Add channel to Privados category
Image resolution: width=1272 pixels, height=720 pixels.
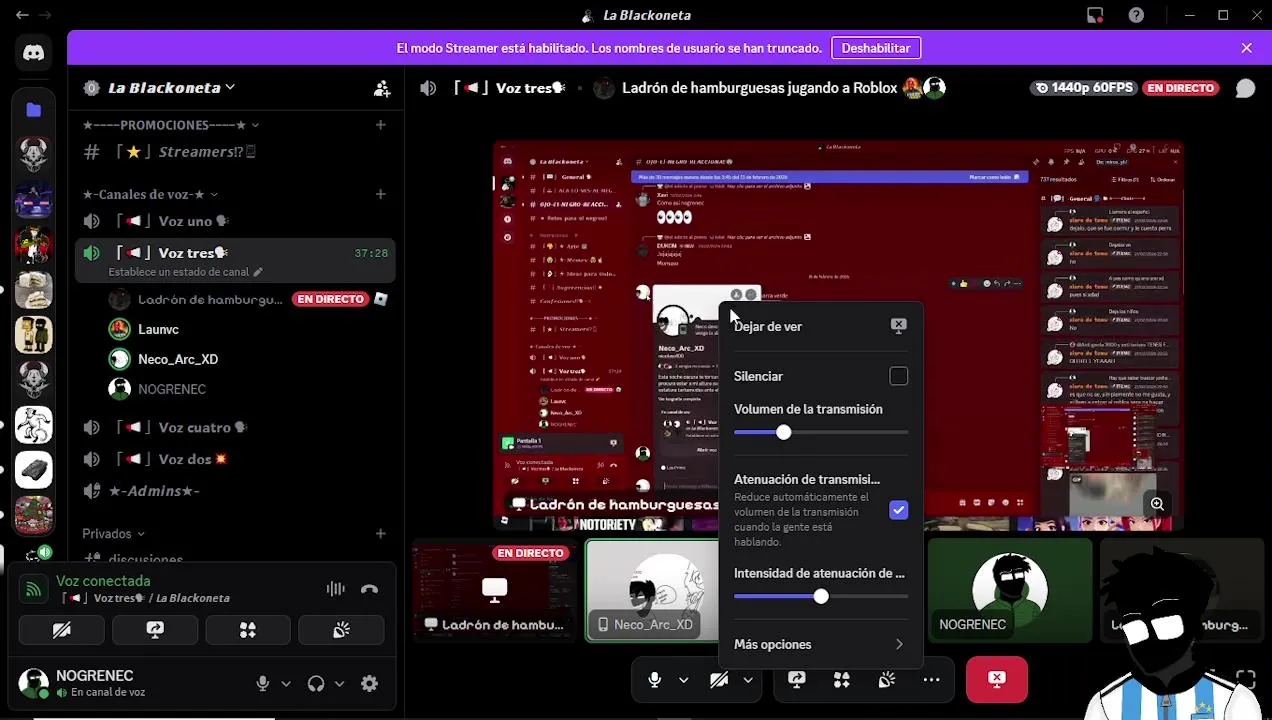coord(380,533)
